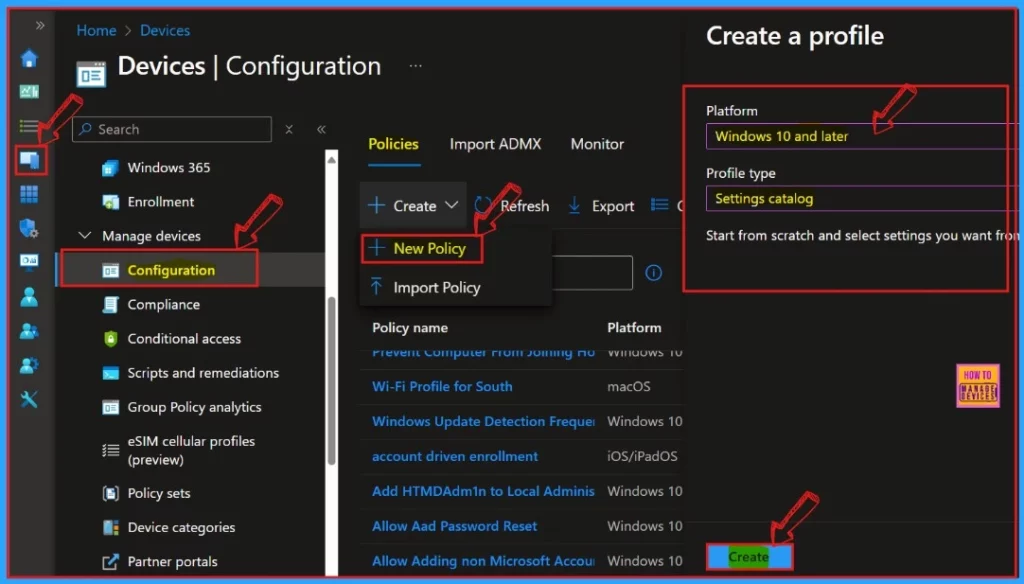Open Policy sets in the sidebar
This screenshot has width=1024, height=584.
pyautogui.click(x=159, y=493)
